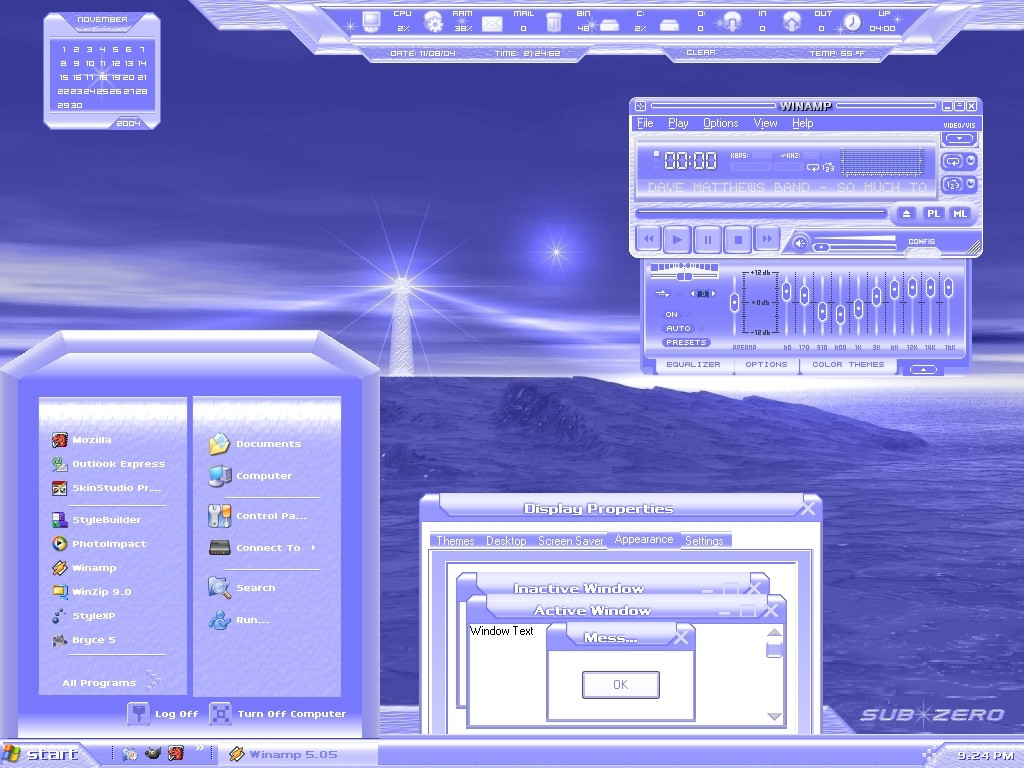This screenshot has height=768, width=1024.
Task: Mute Winamp using the speaker icon
Action: coord(800,244)
